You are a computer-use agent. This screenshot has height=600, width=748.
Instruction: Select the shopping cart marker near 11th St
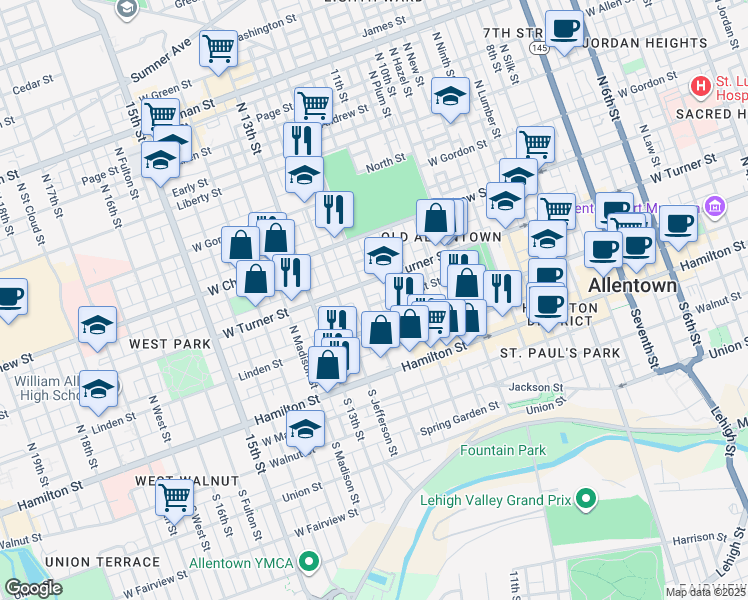313,104
